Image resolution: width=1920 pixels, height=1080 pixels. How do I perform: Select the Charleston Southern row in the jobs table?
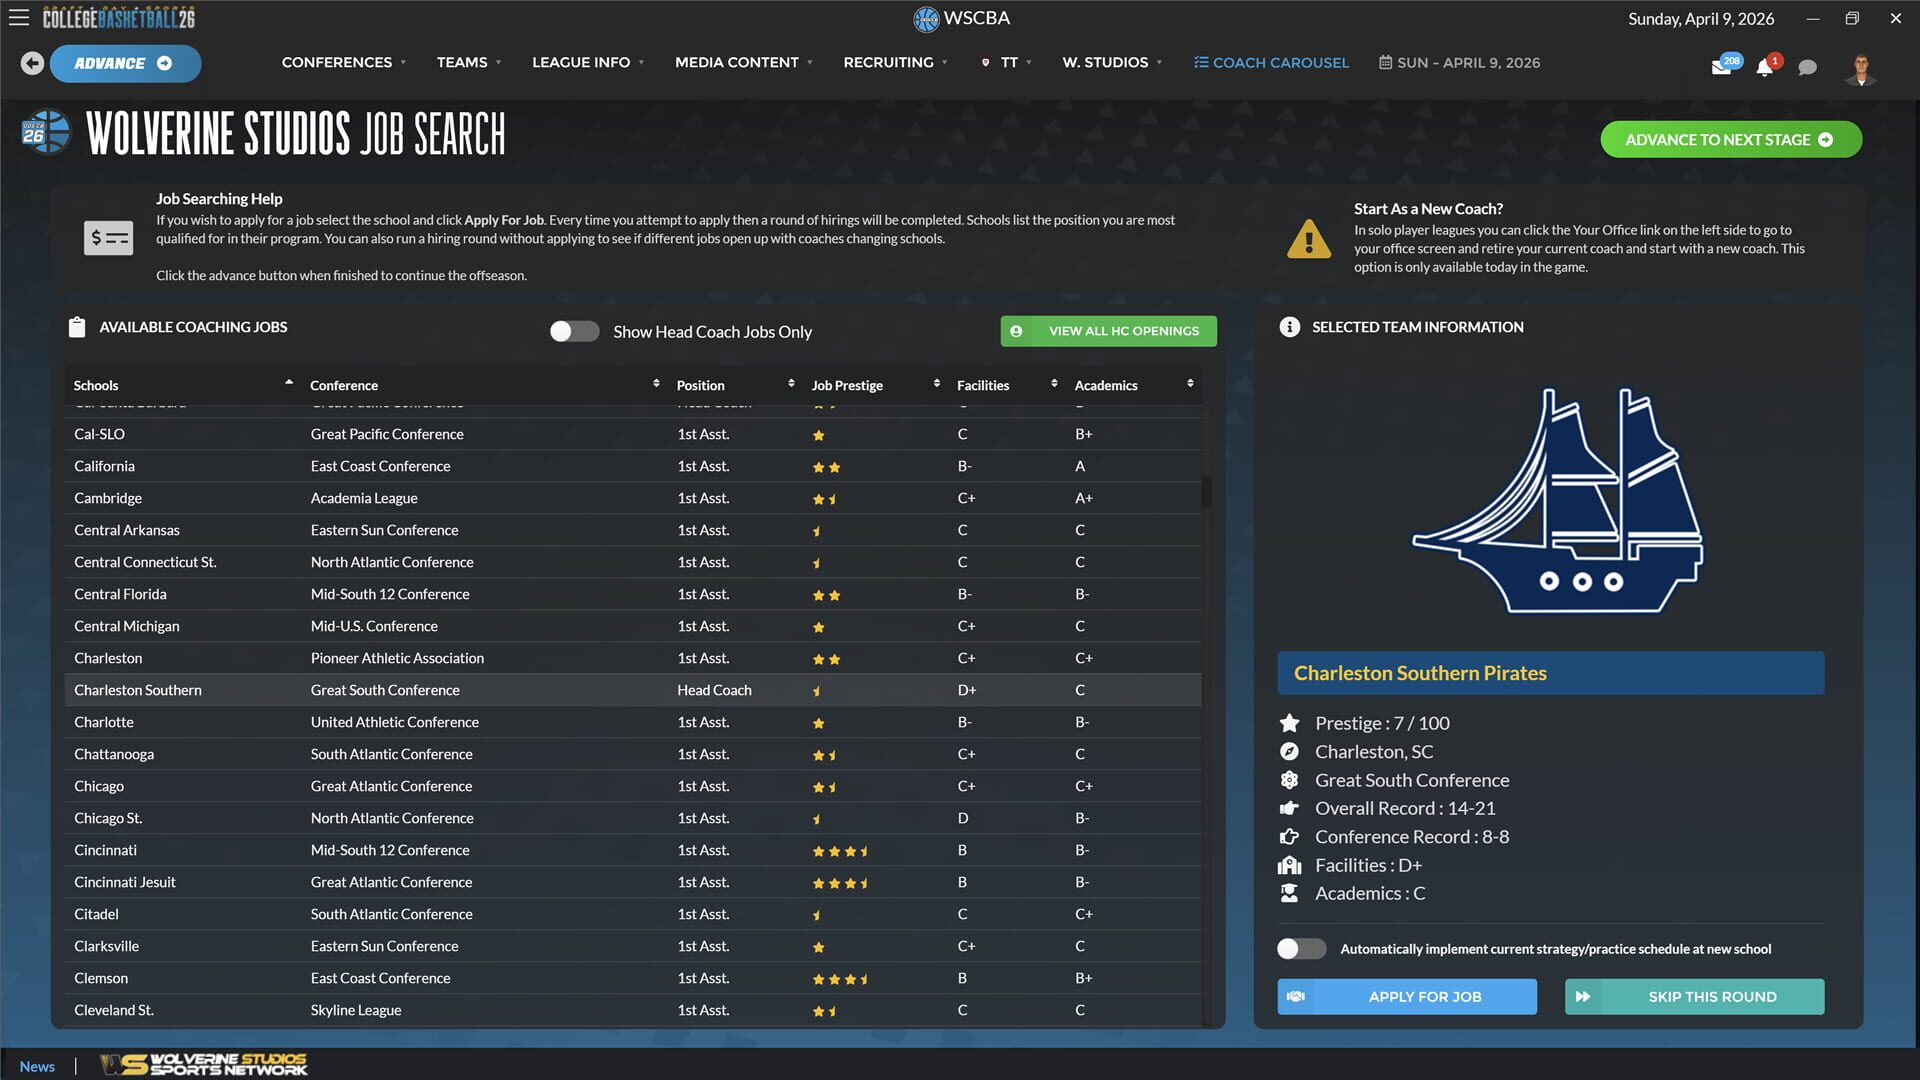click(400, 690)
